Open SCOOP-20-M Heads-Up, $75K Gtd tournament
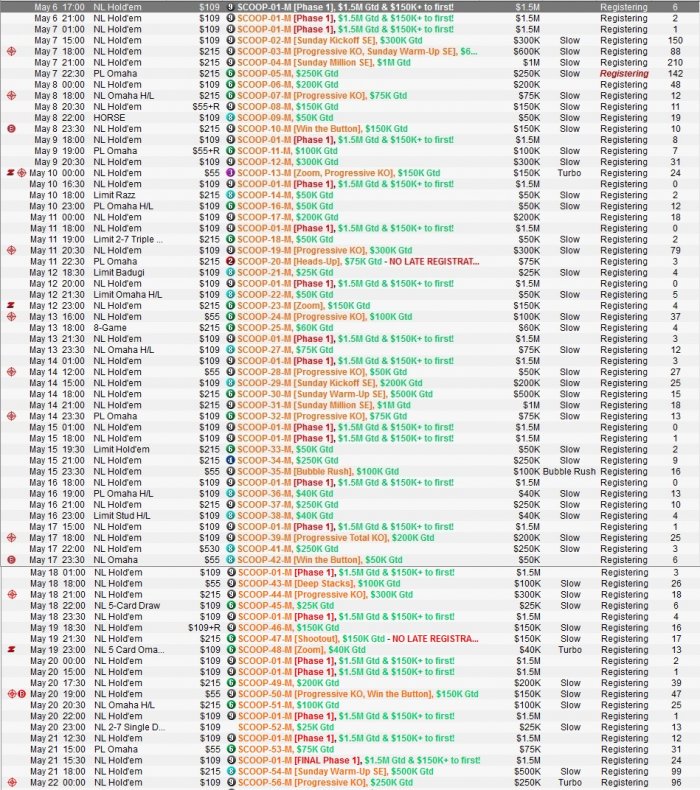Screen dimensions: 700x790 pyautogui.click(x=358, y=261)
